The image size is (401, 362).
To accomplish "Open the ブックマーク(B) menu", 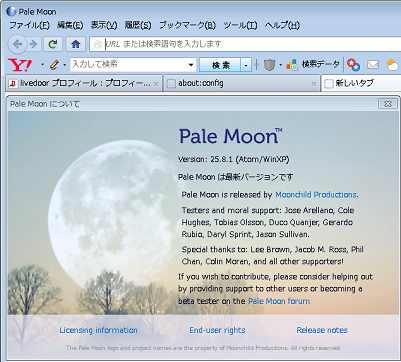I will point(187,25).
